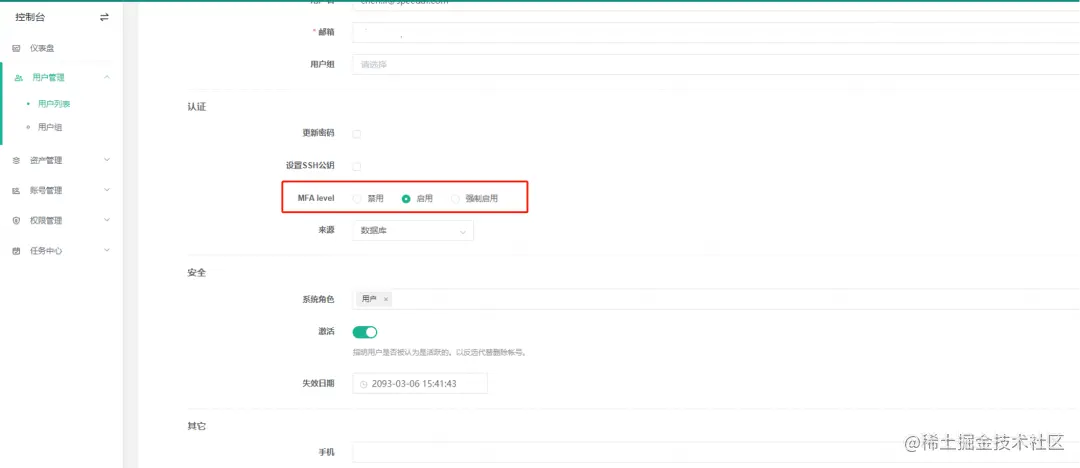Expand the 资产管理 menu chevron
The width and height of the screenshot is (1080, 468).
point(107,160)
